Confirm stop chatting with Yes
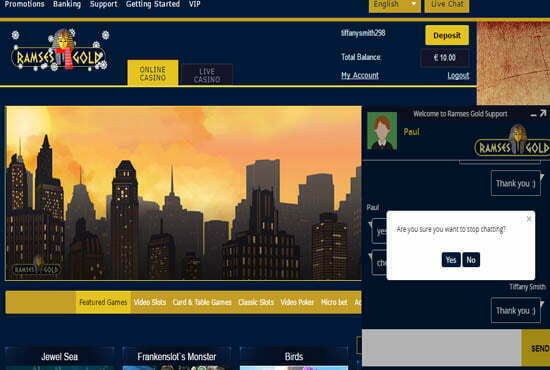 pyautogui.click(x=451, y=260)
